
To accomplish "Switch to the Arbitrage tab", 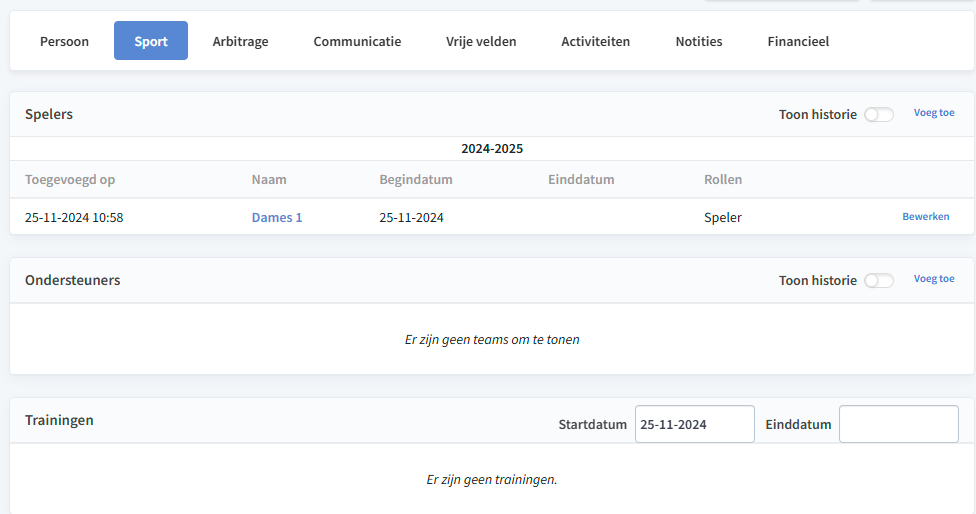I will tap(240, 41).
